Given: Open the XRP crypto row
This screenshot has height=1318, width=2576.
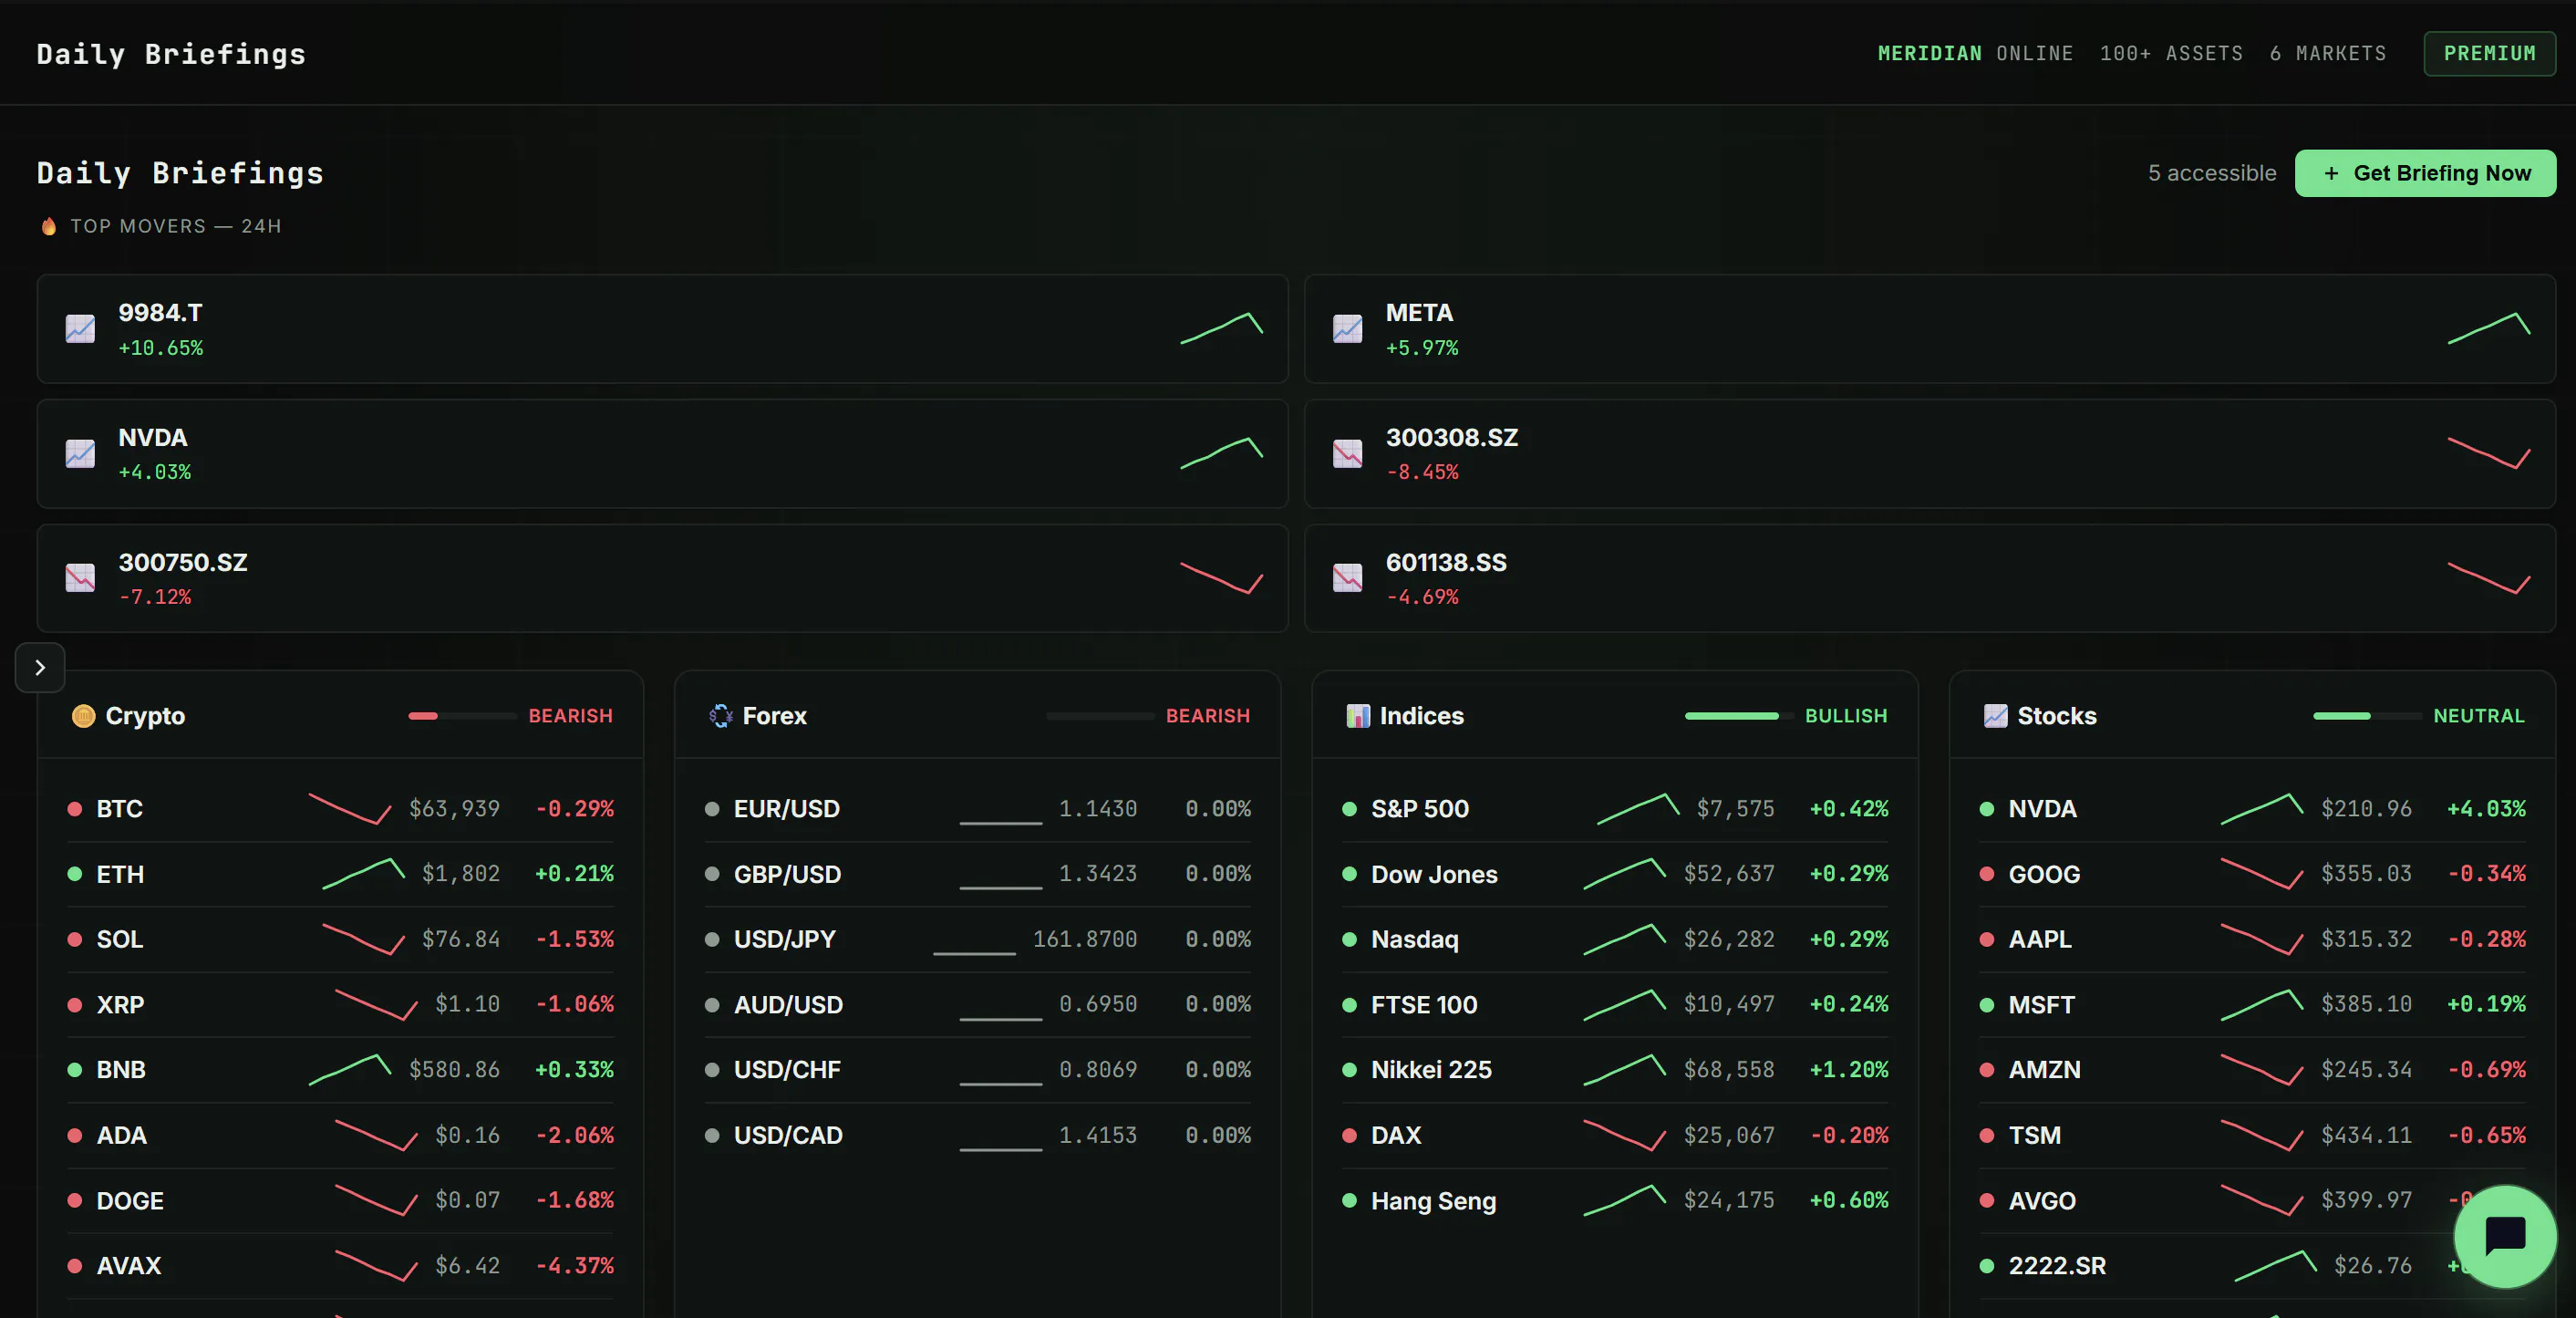Looking at the screenshot, I should pos(340,1005).
